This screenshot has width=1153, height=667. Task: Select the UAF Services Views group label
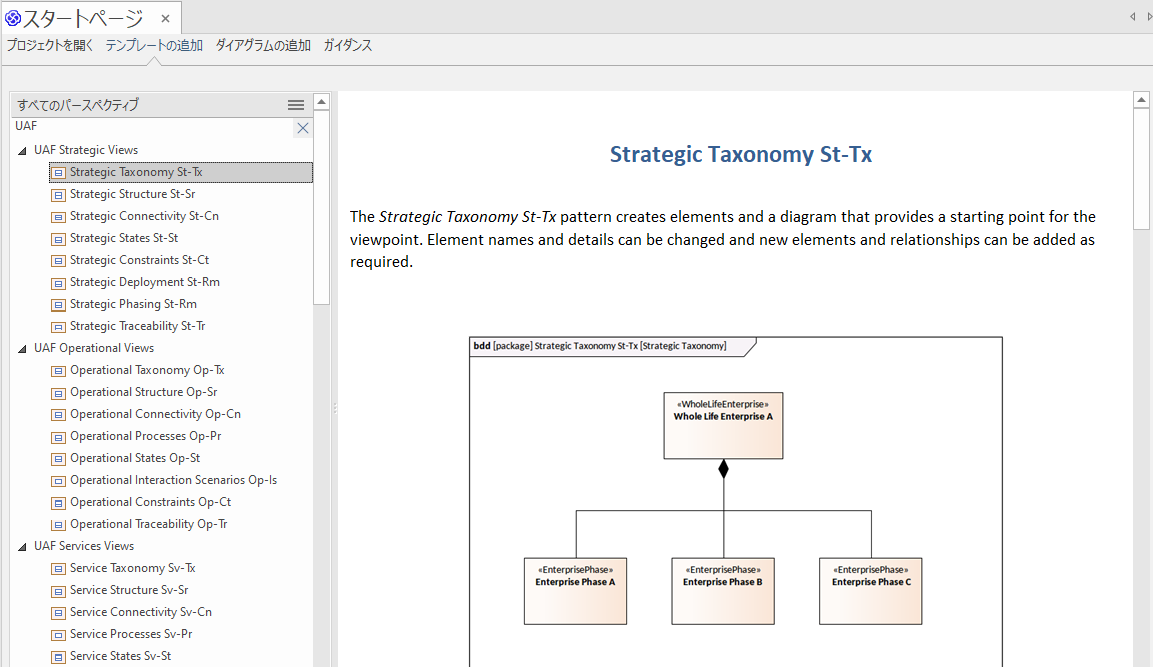(84, 546)
